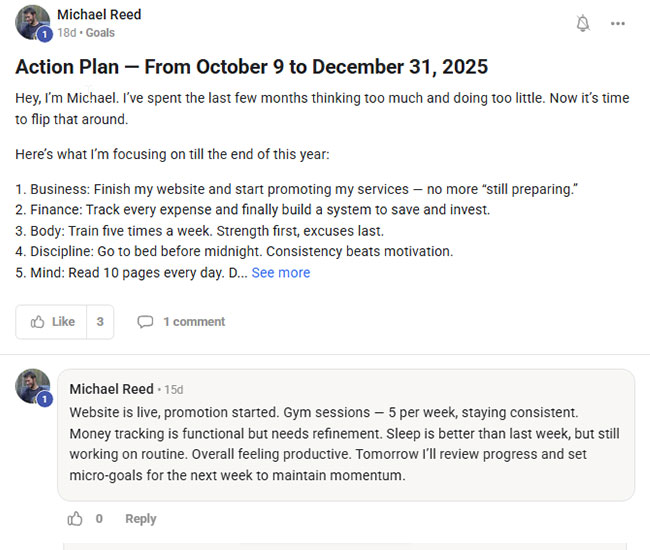Image resolution: width=650 pixels, height=550 pixels.
Task: Open the 1 comment link
Action: [x=194, y=322]
